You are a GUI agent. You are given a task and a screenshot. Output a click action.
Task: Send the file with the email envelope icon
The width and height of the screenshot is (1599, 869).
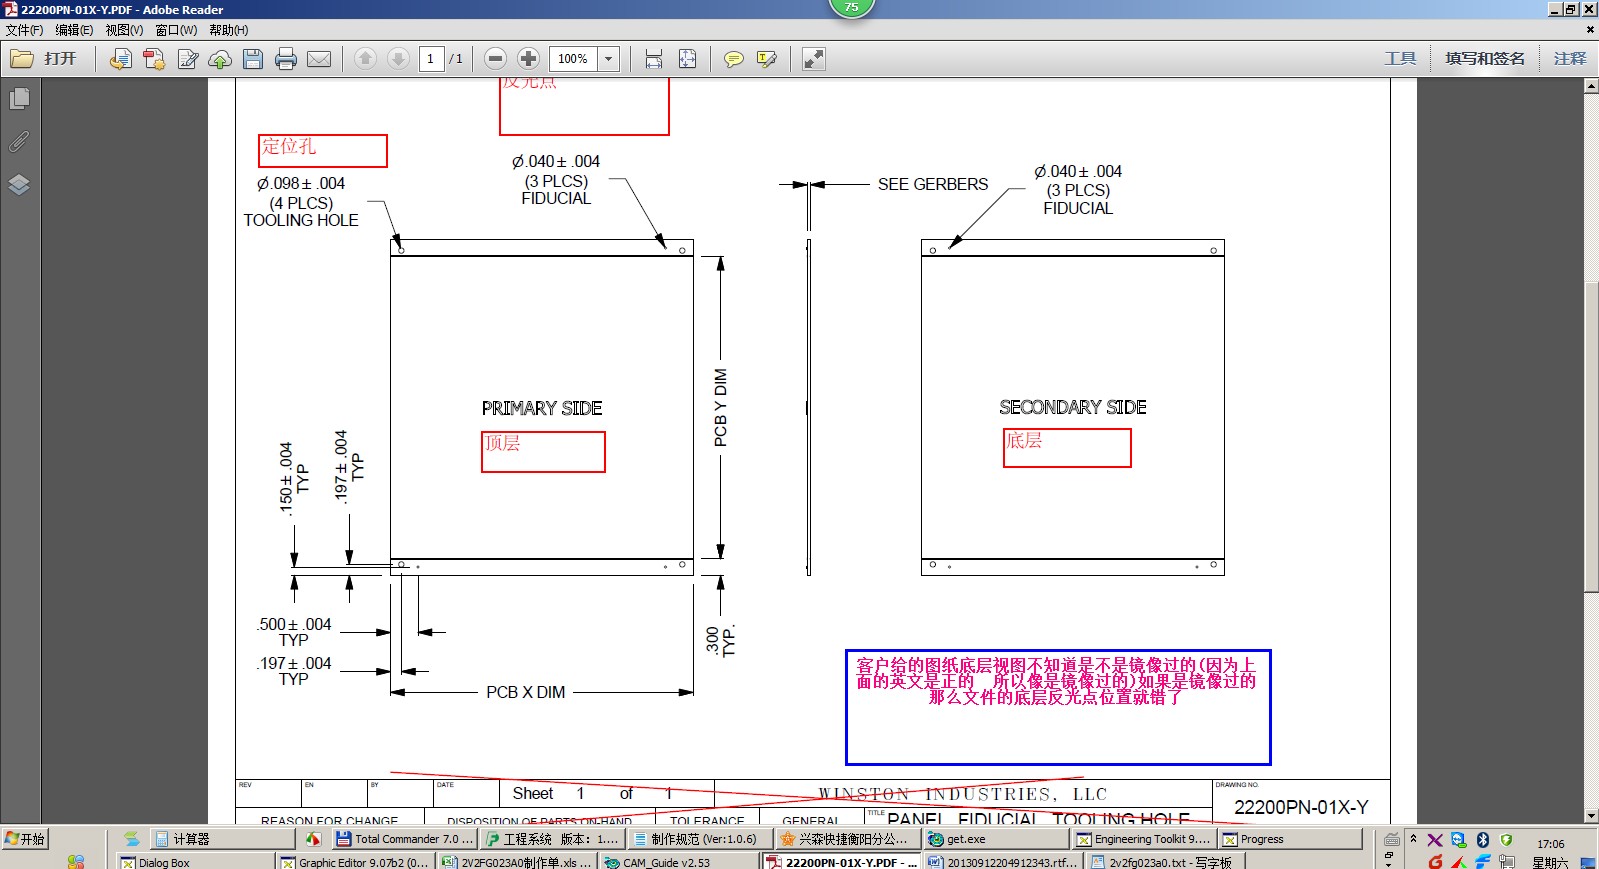319,59
